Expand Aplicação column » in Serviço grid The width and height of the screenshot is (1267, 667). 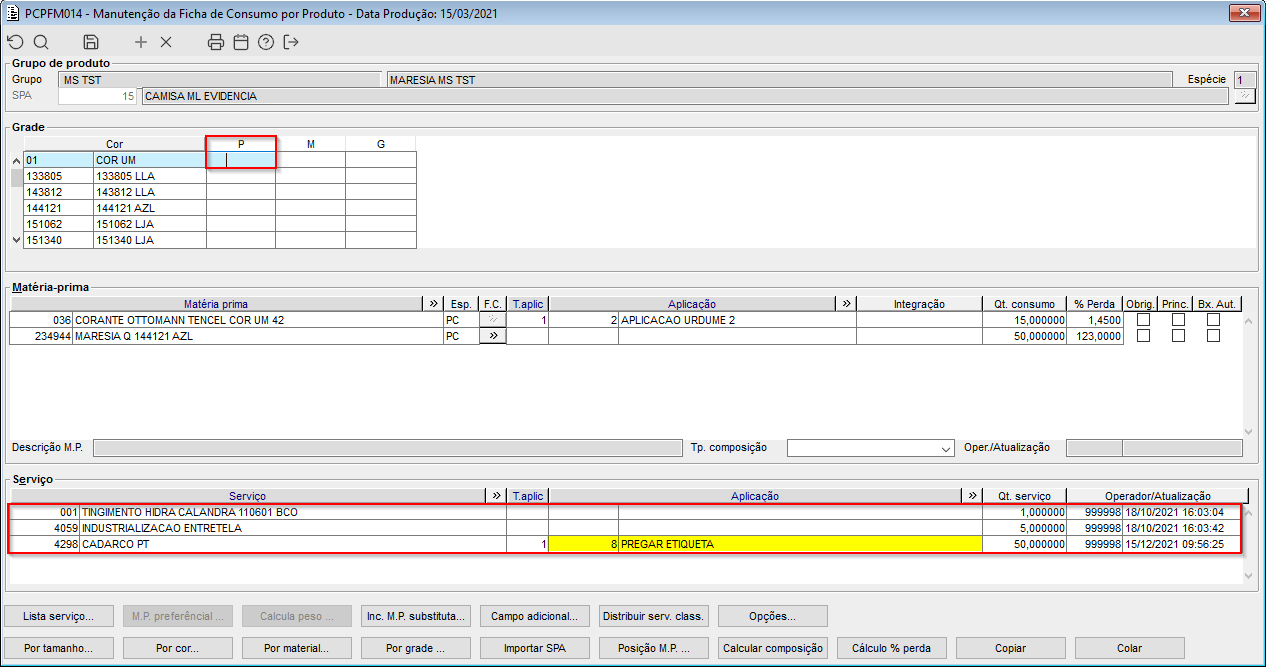pos(972,496)
